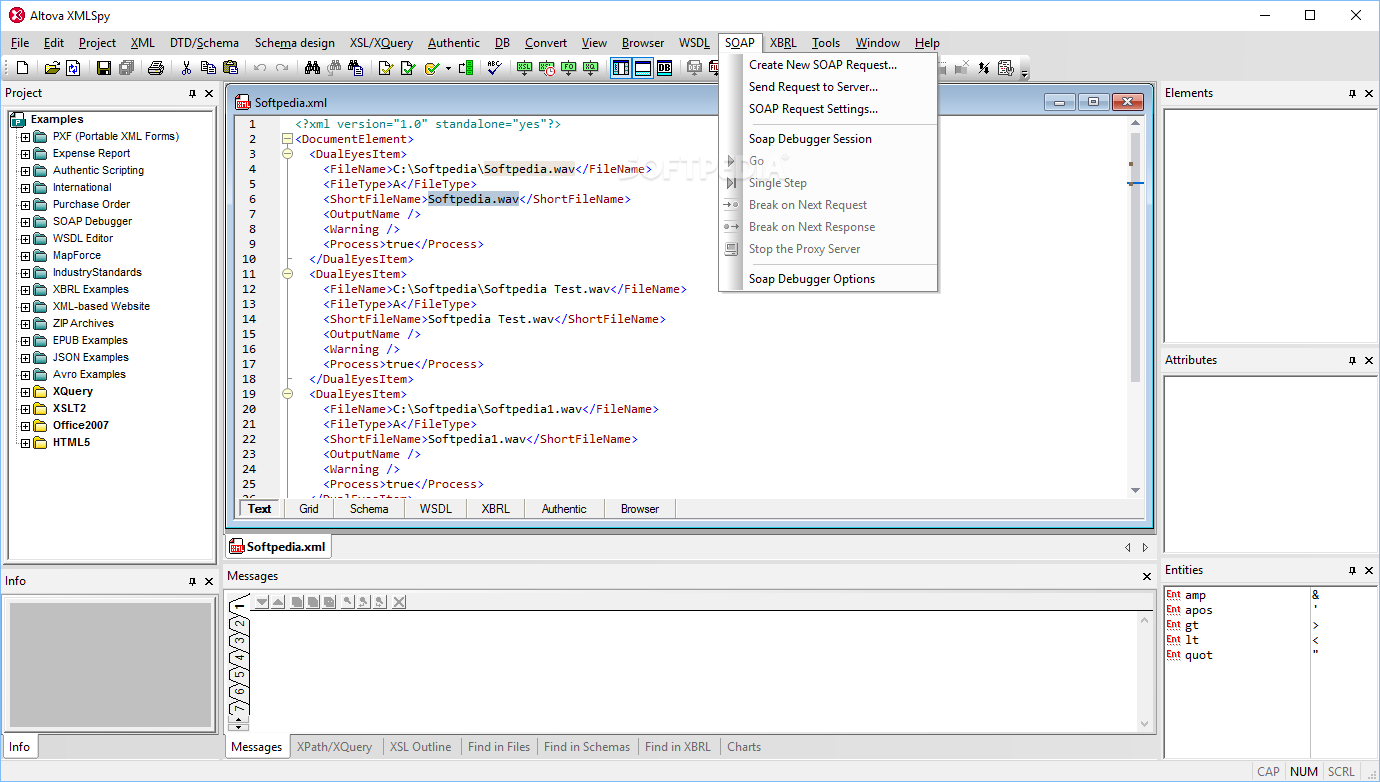The height and width of the screenshot is (782, 1380).
Task: Pin the Entities panel with pushpin
Action: [x=1352, y=570]
